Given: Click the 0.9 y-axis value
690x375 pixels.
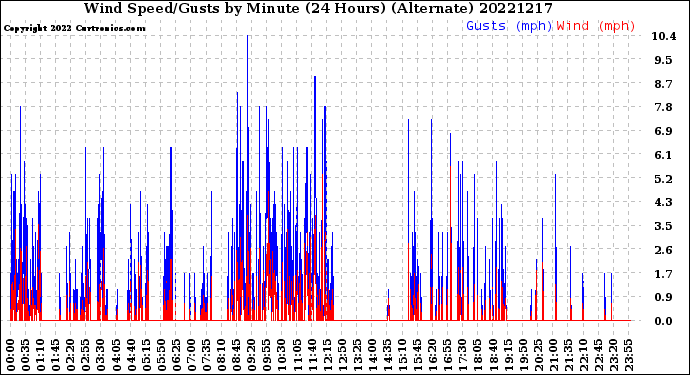Looking at the screenshot, I should coord(664,298).
